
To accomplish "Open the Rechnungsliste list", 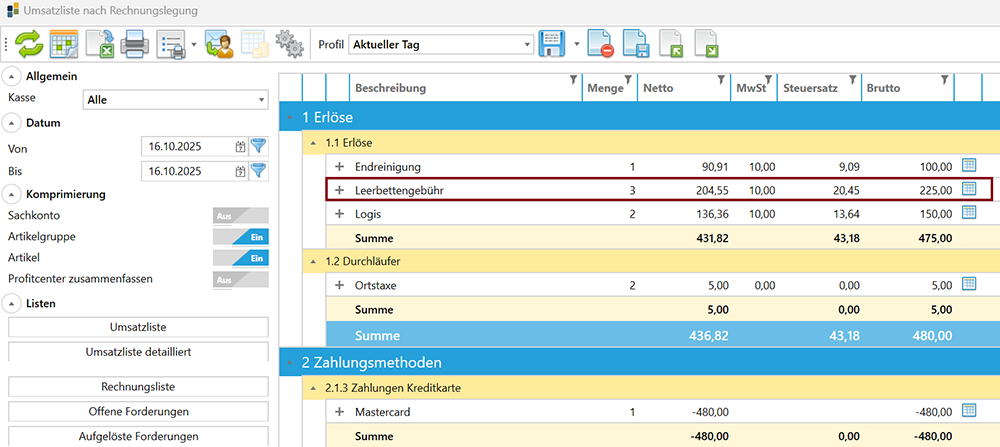I will (x=138, y=387).
